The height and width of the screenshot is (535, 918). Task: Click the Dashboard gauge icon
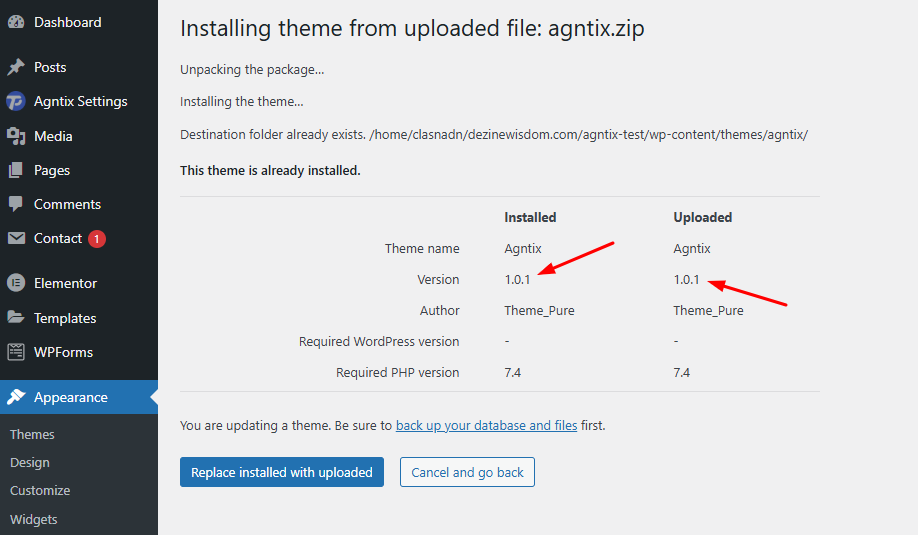pyautogui.click(x=16, y=22)
